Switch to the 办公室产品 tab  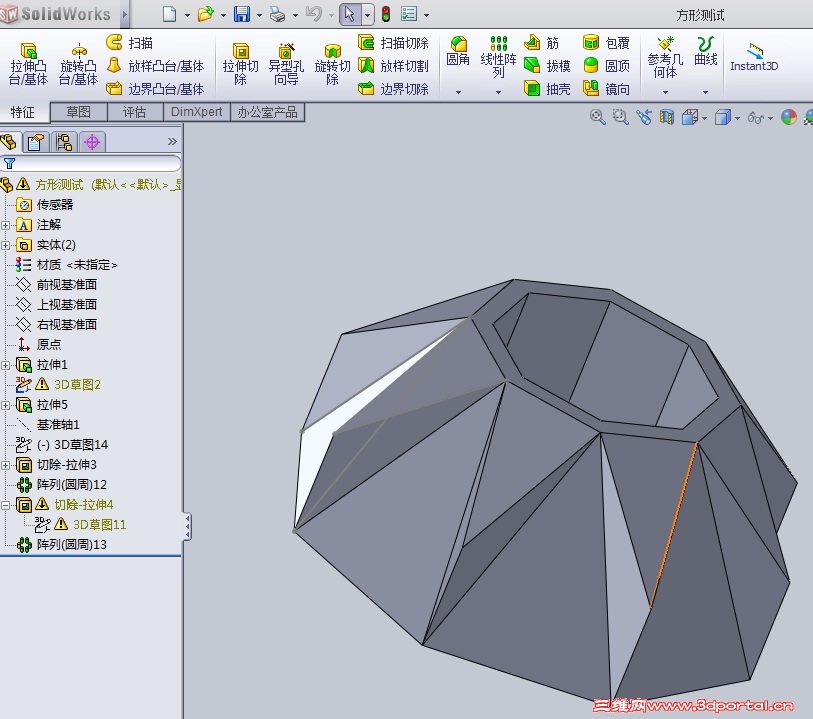tap(268, 111)
